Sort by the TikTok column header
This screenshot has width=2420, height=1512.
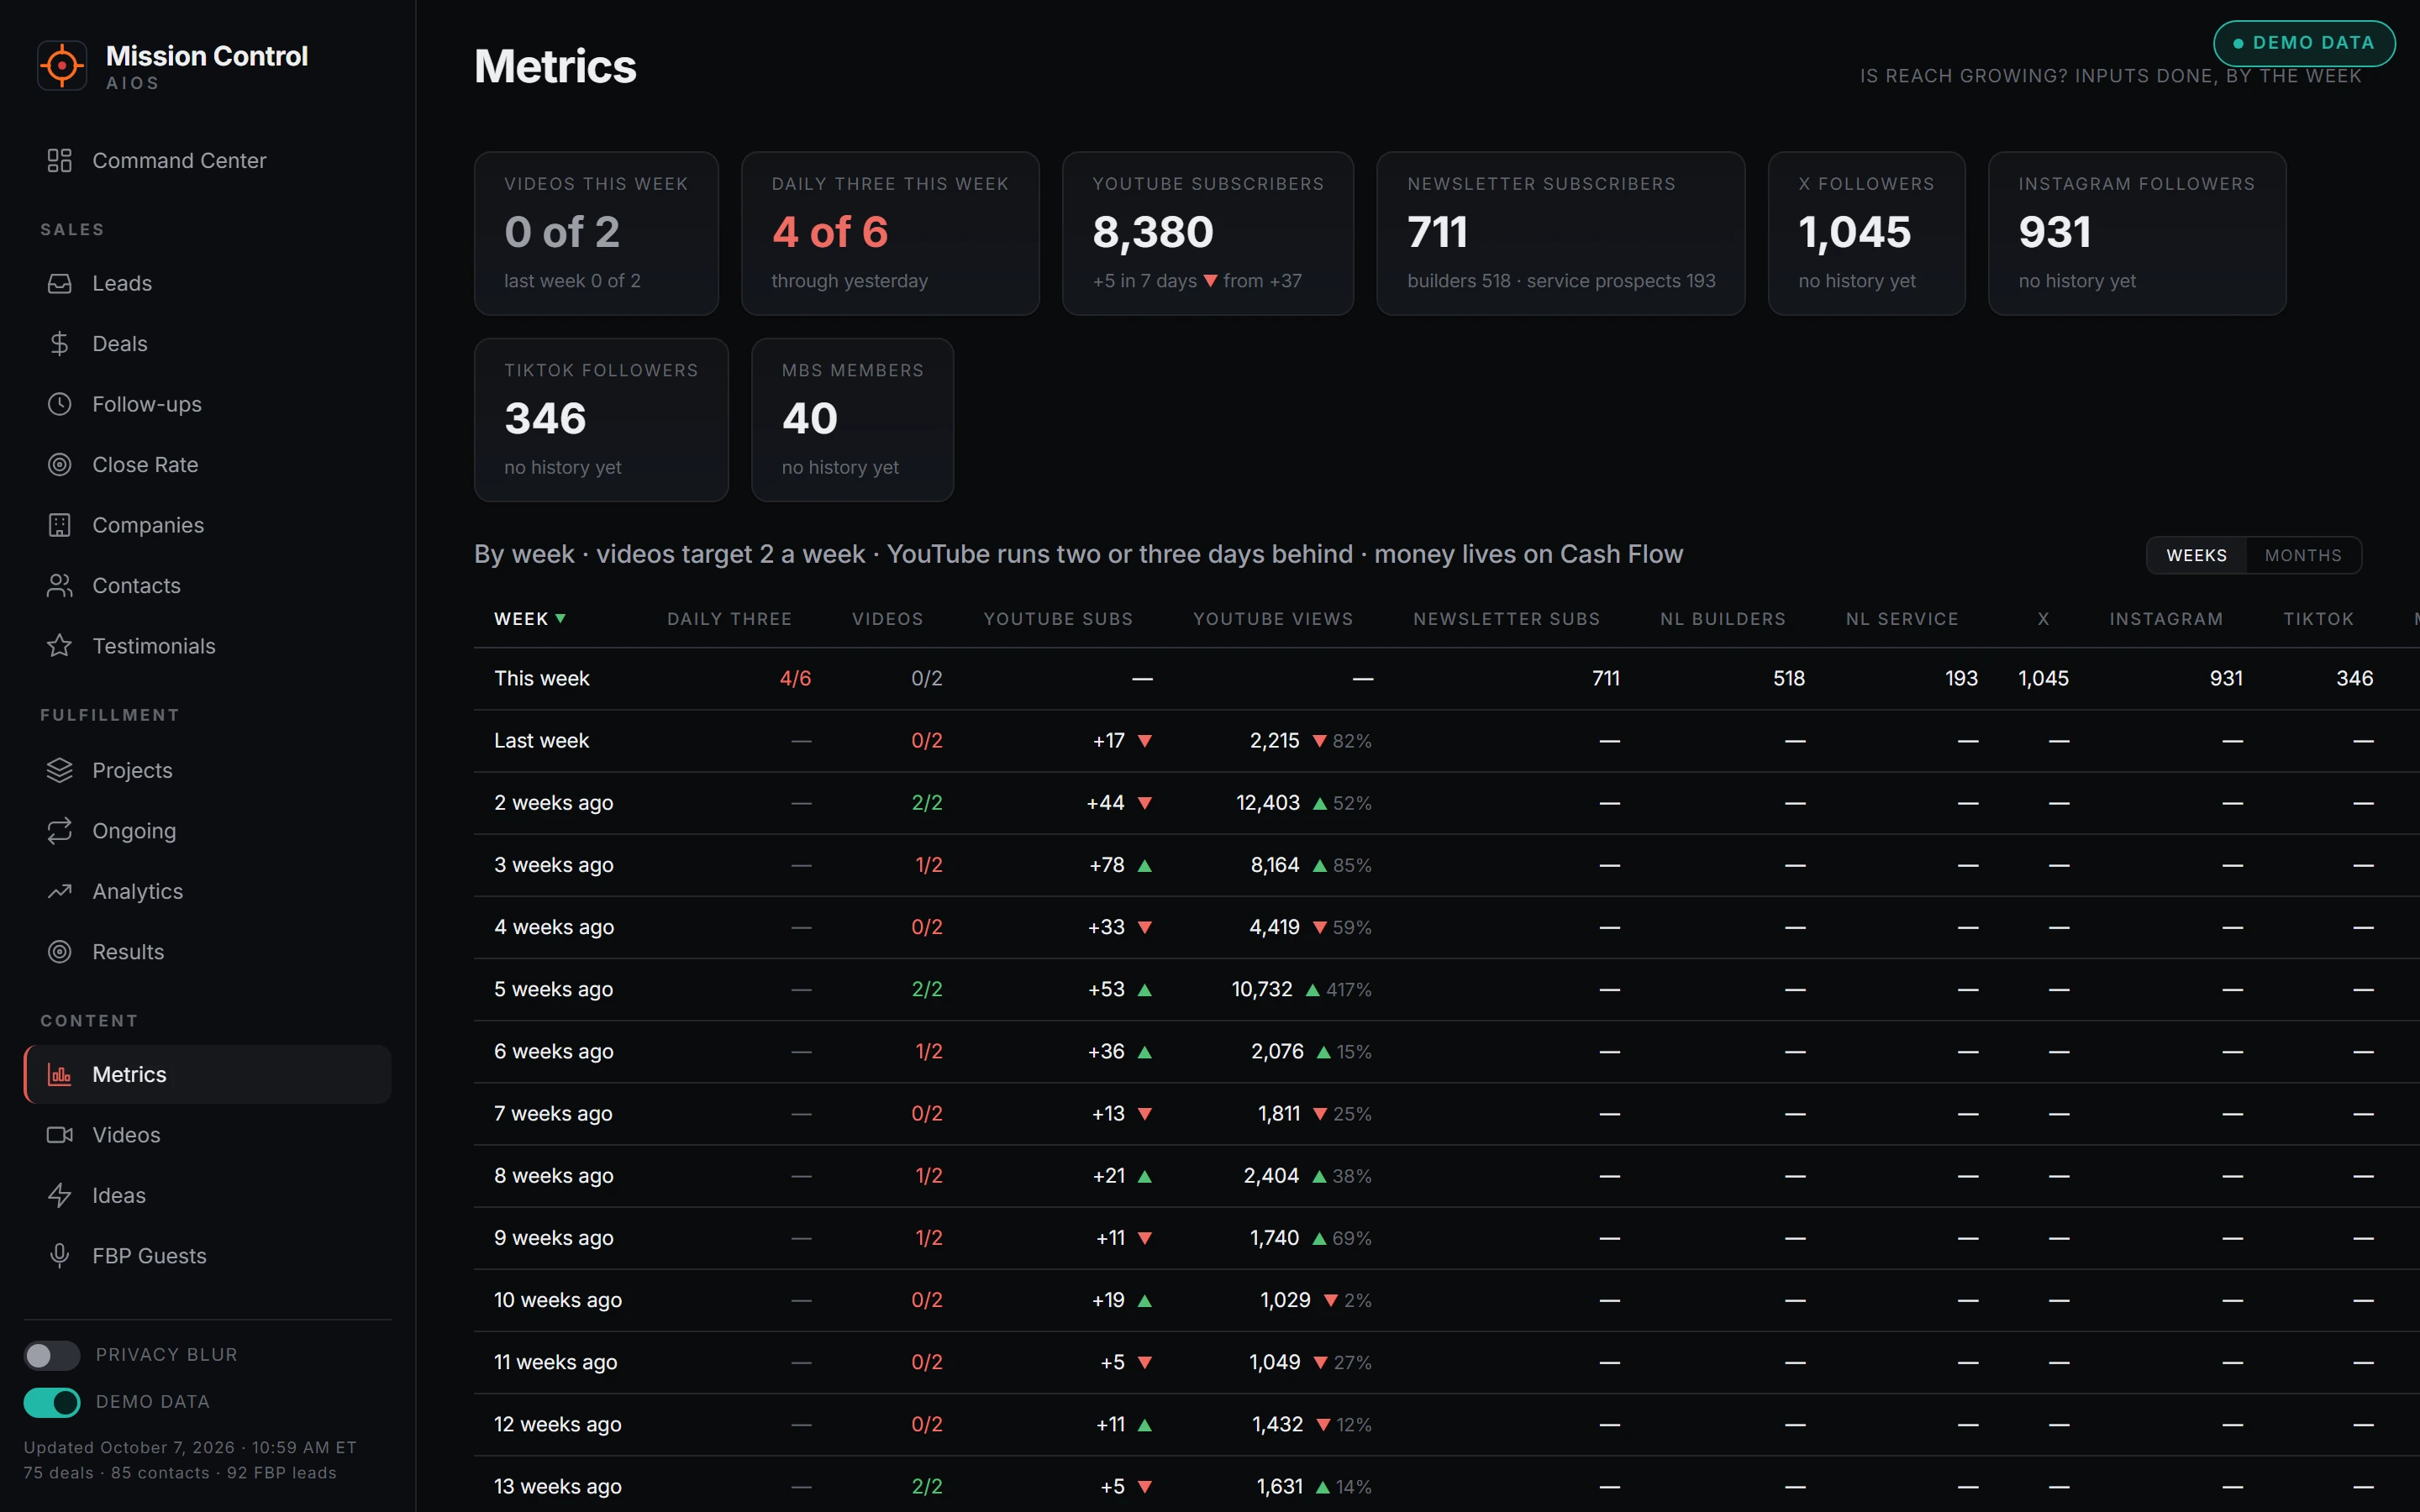click(2318, 619)
